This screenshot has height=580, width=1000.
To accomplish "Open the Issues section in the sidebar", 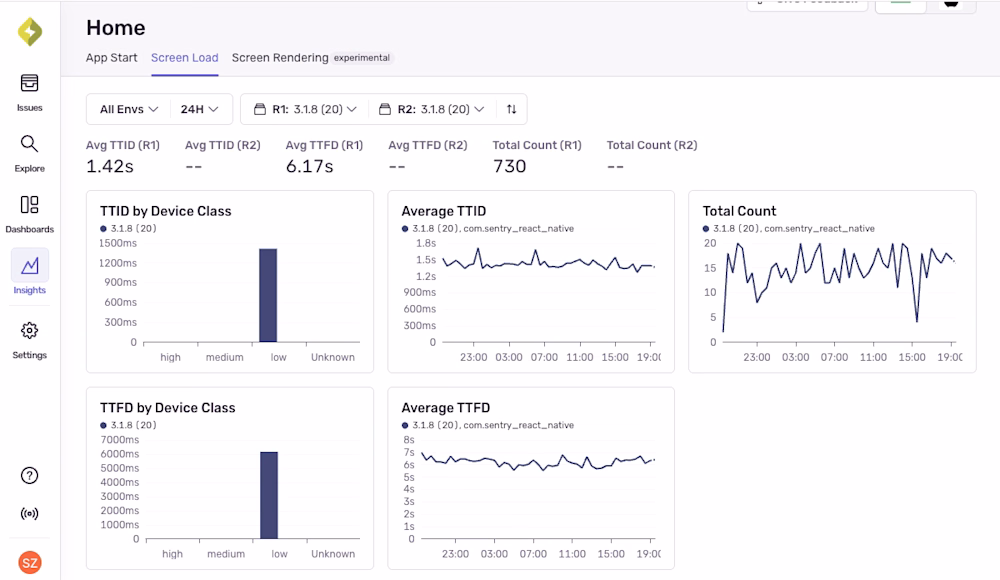I will [29, 91].
